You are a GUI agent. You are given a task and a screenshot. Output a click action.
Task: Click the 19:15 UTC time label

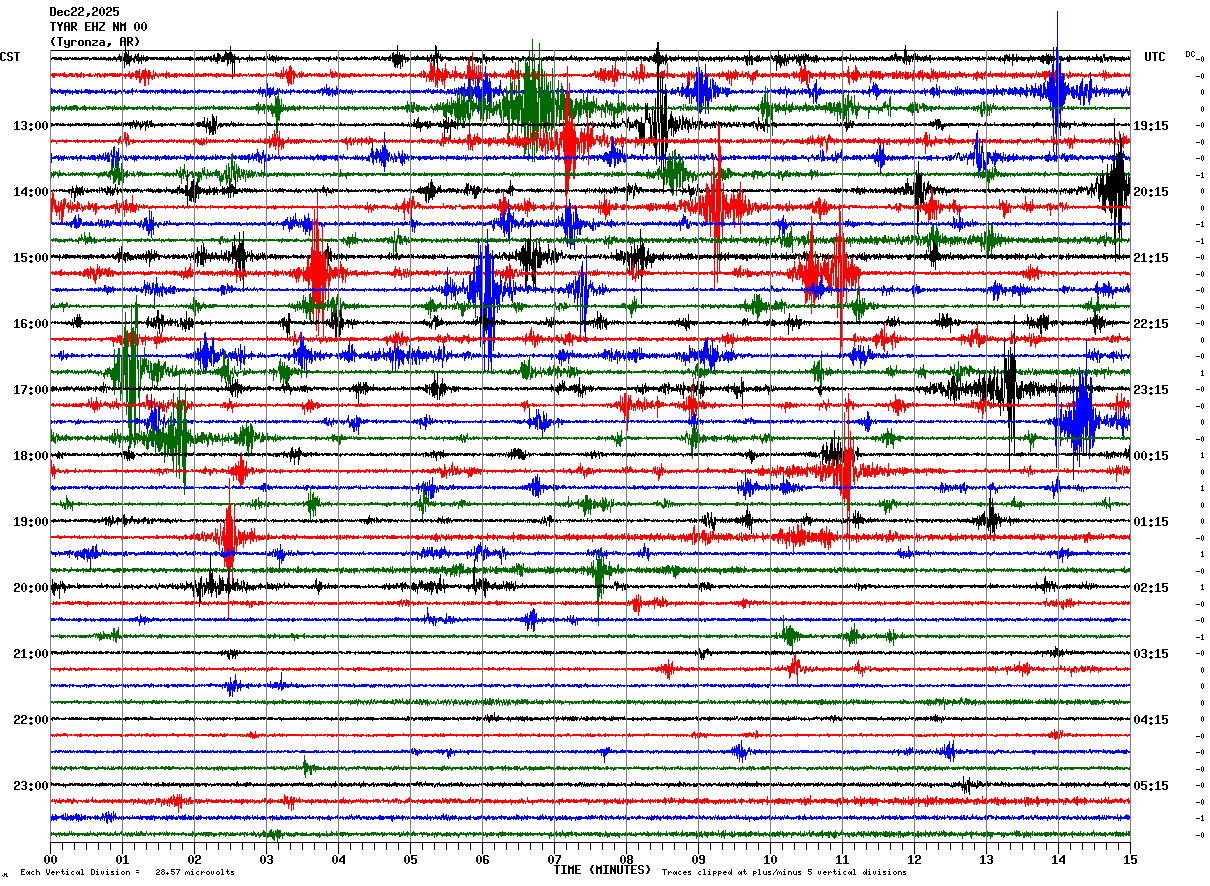(1151, 126)
